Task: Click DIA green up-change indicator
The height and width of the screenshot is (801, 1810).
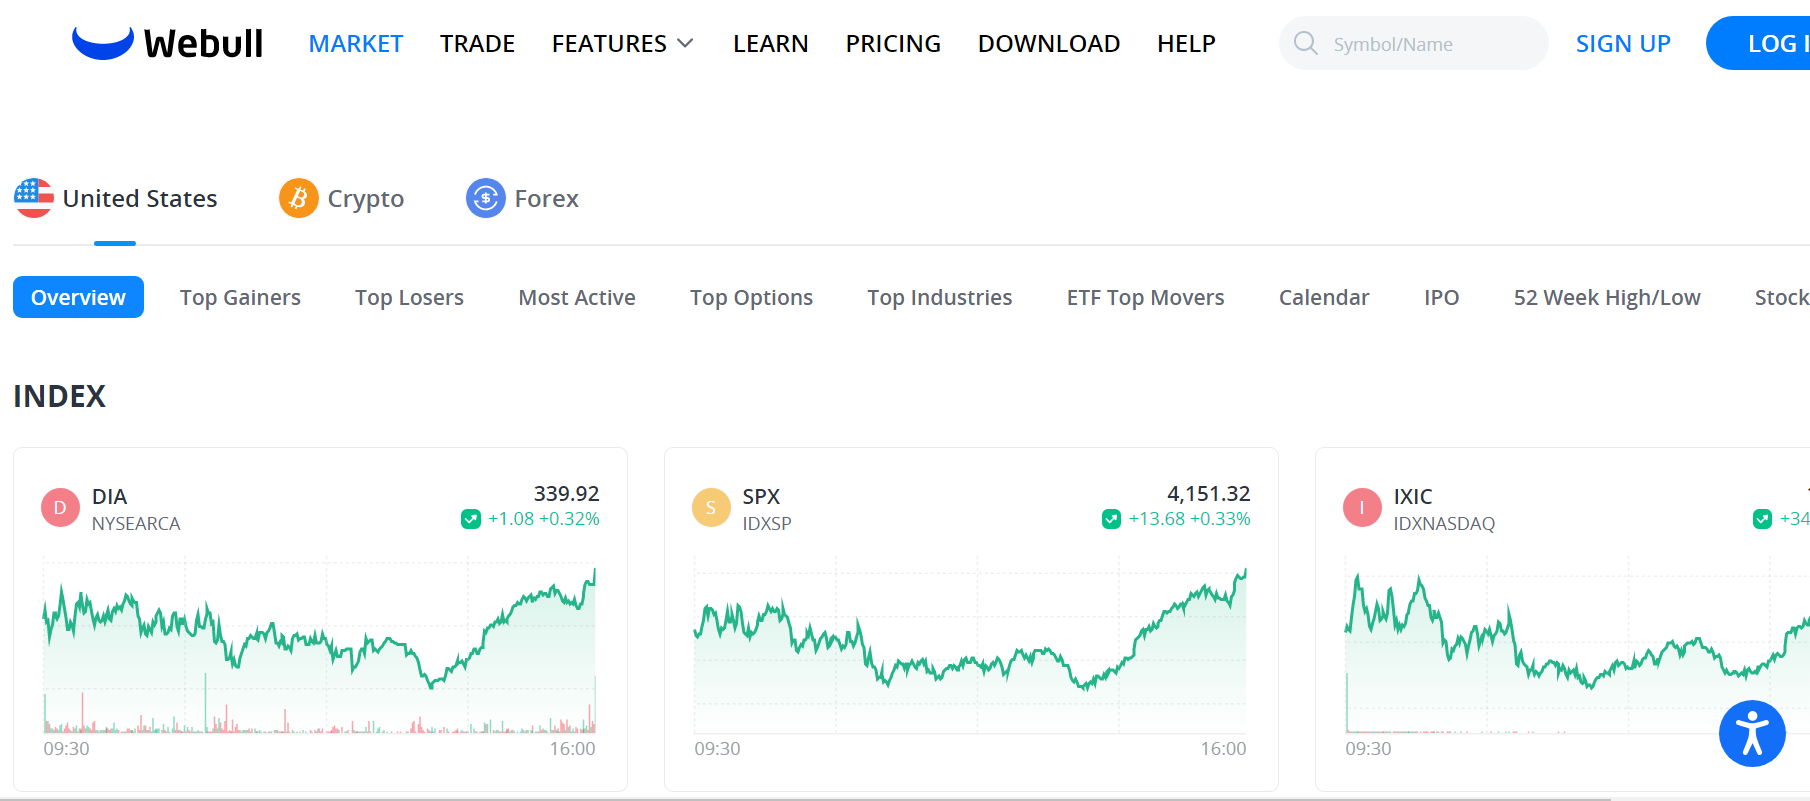Action: click(x=470, y=519)
